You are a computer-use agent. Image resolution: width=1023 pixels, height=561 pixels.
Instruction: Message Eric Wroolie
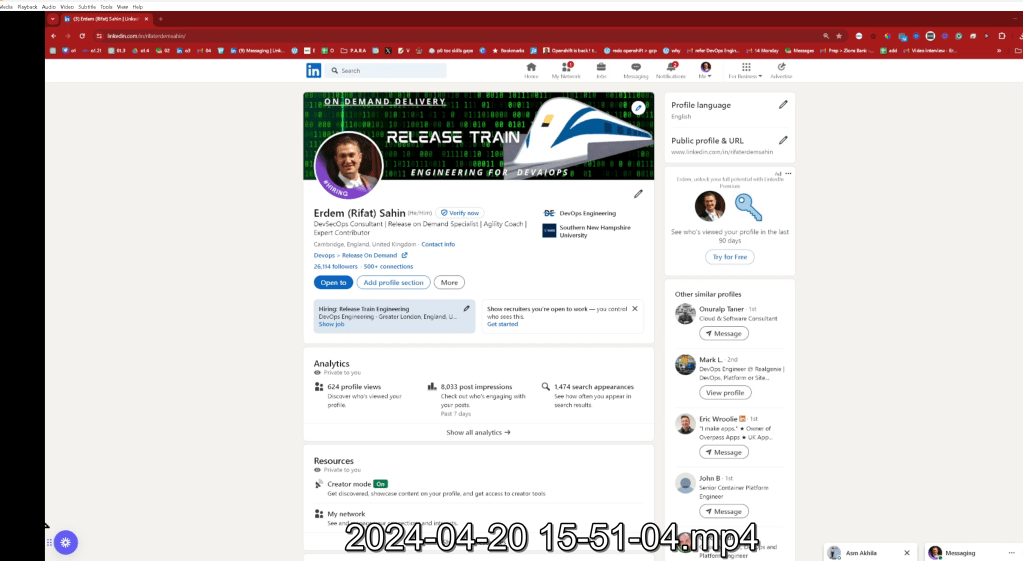[724, 452]
